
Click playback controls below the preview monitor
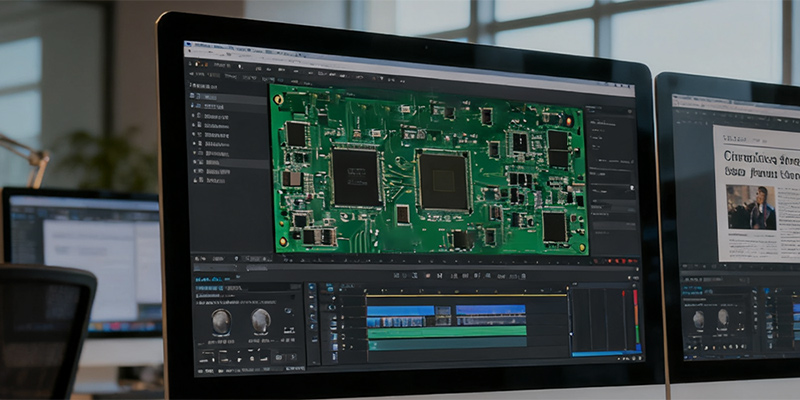pyautogui.click(x=428, y=274)
